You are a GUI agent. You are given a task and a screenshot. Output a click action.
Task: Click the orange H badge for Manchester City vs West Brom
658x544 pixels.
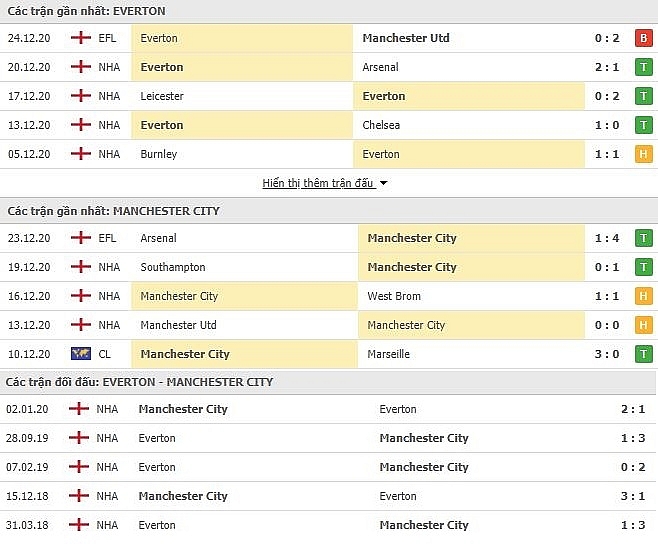point(643,296)
